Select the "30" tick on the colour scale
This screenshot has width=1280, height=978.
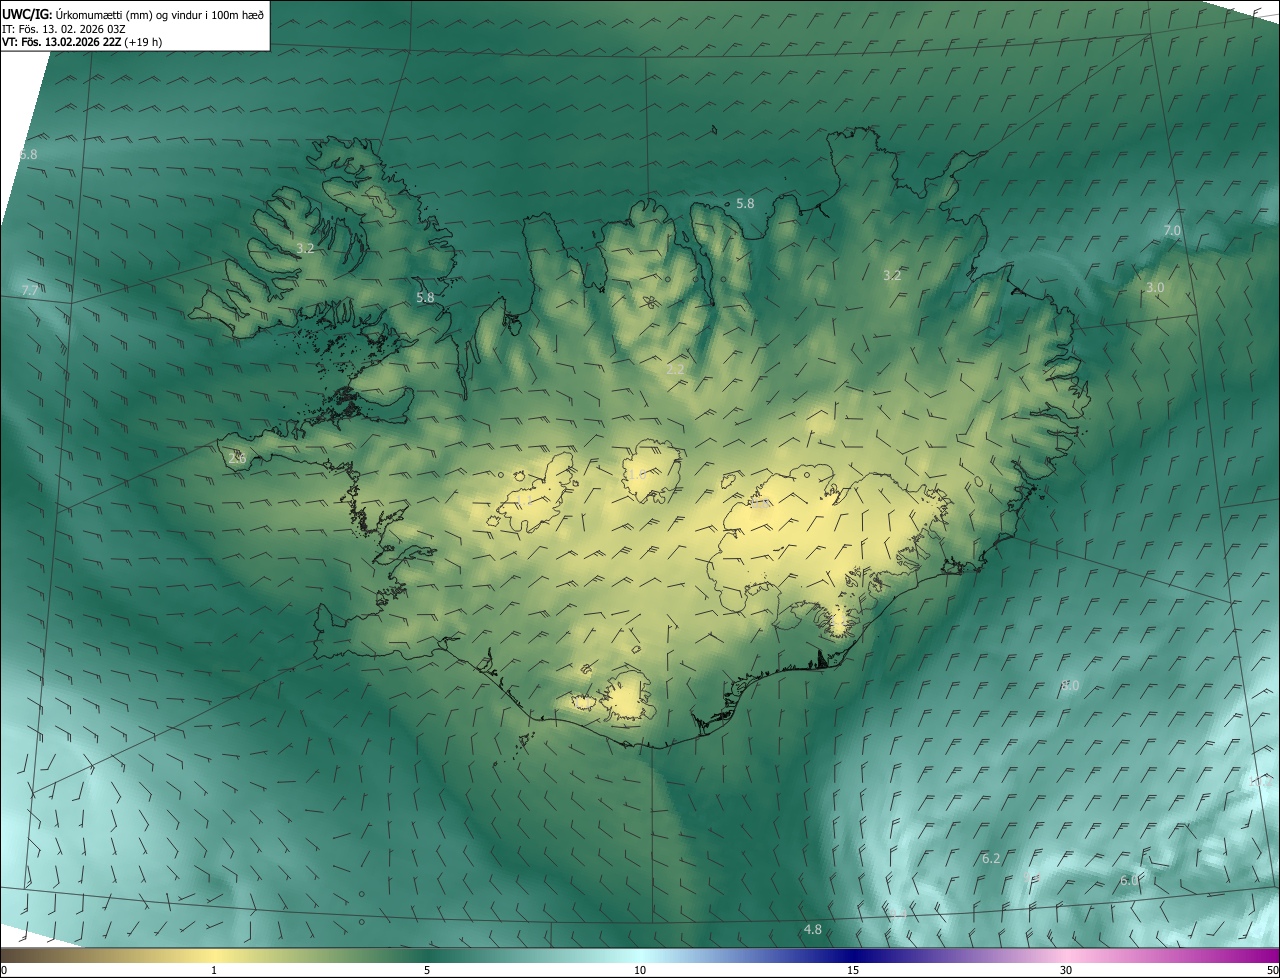tap(1066, 970)
